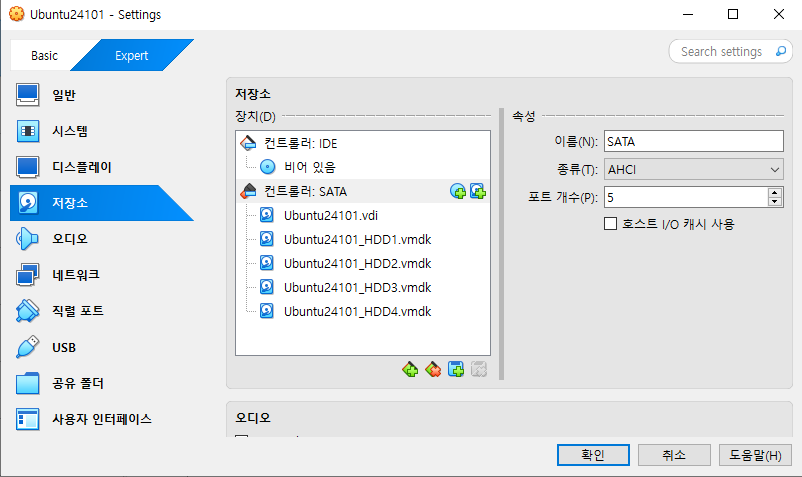Open the 디스플레이 settings category

tap(101, 167)
